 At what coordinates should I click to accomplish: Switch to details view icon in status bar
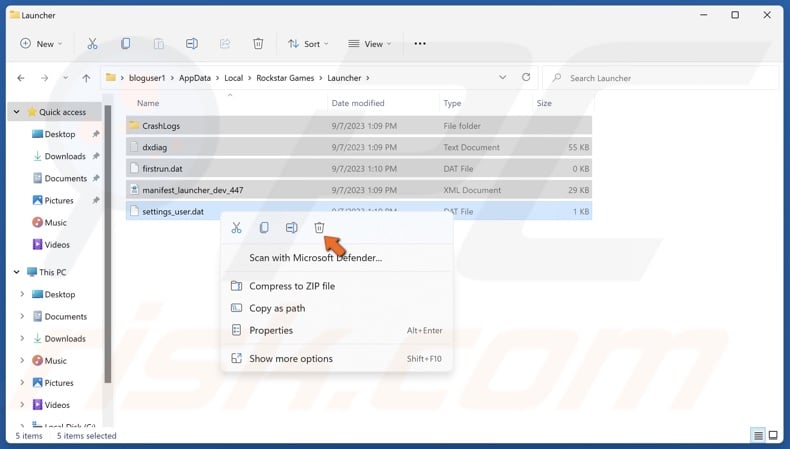[x=758, y=435]
